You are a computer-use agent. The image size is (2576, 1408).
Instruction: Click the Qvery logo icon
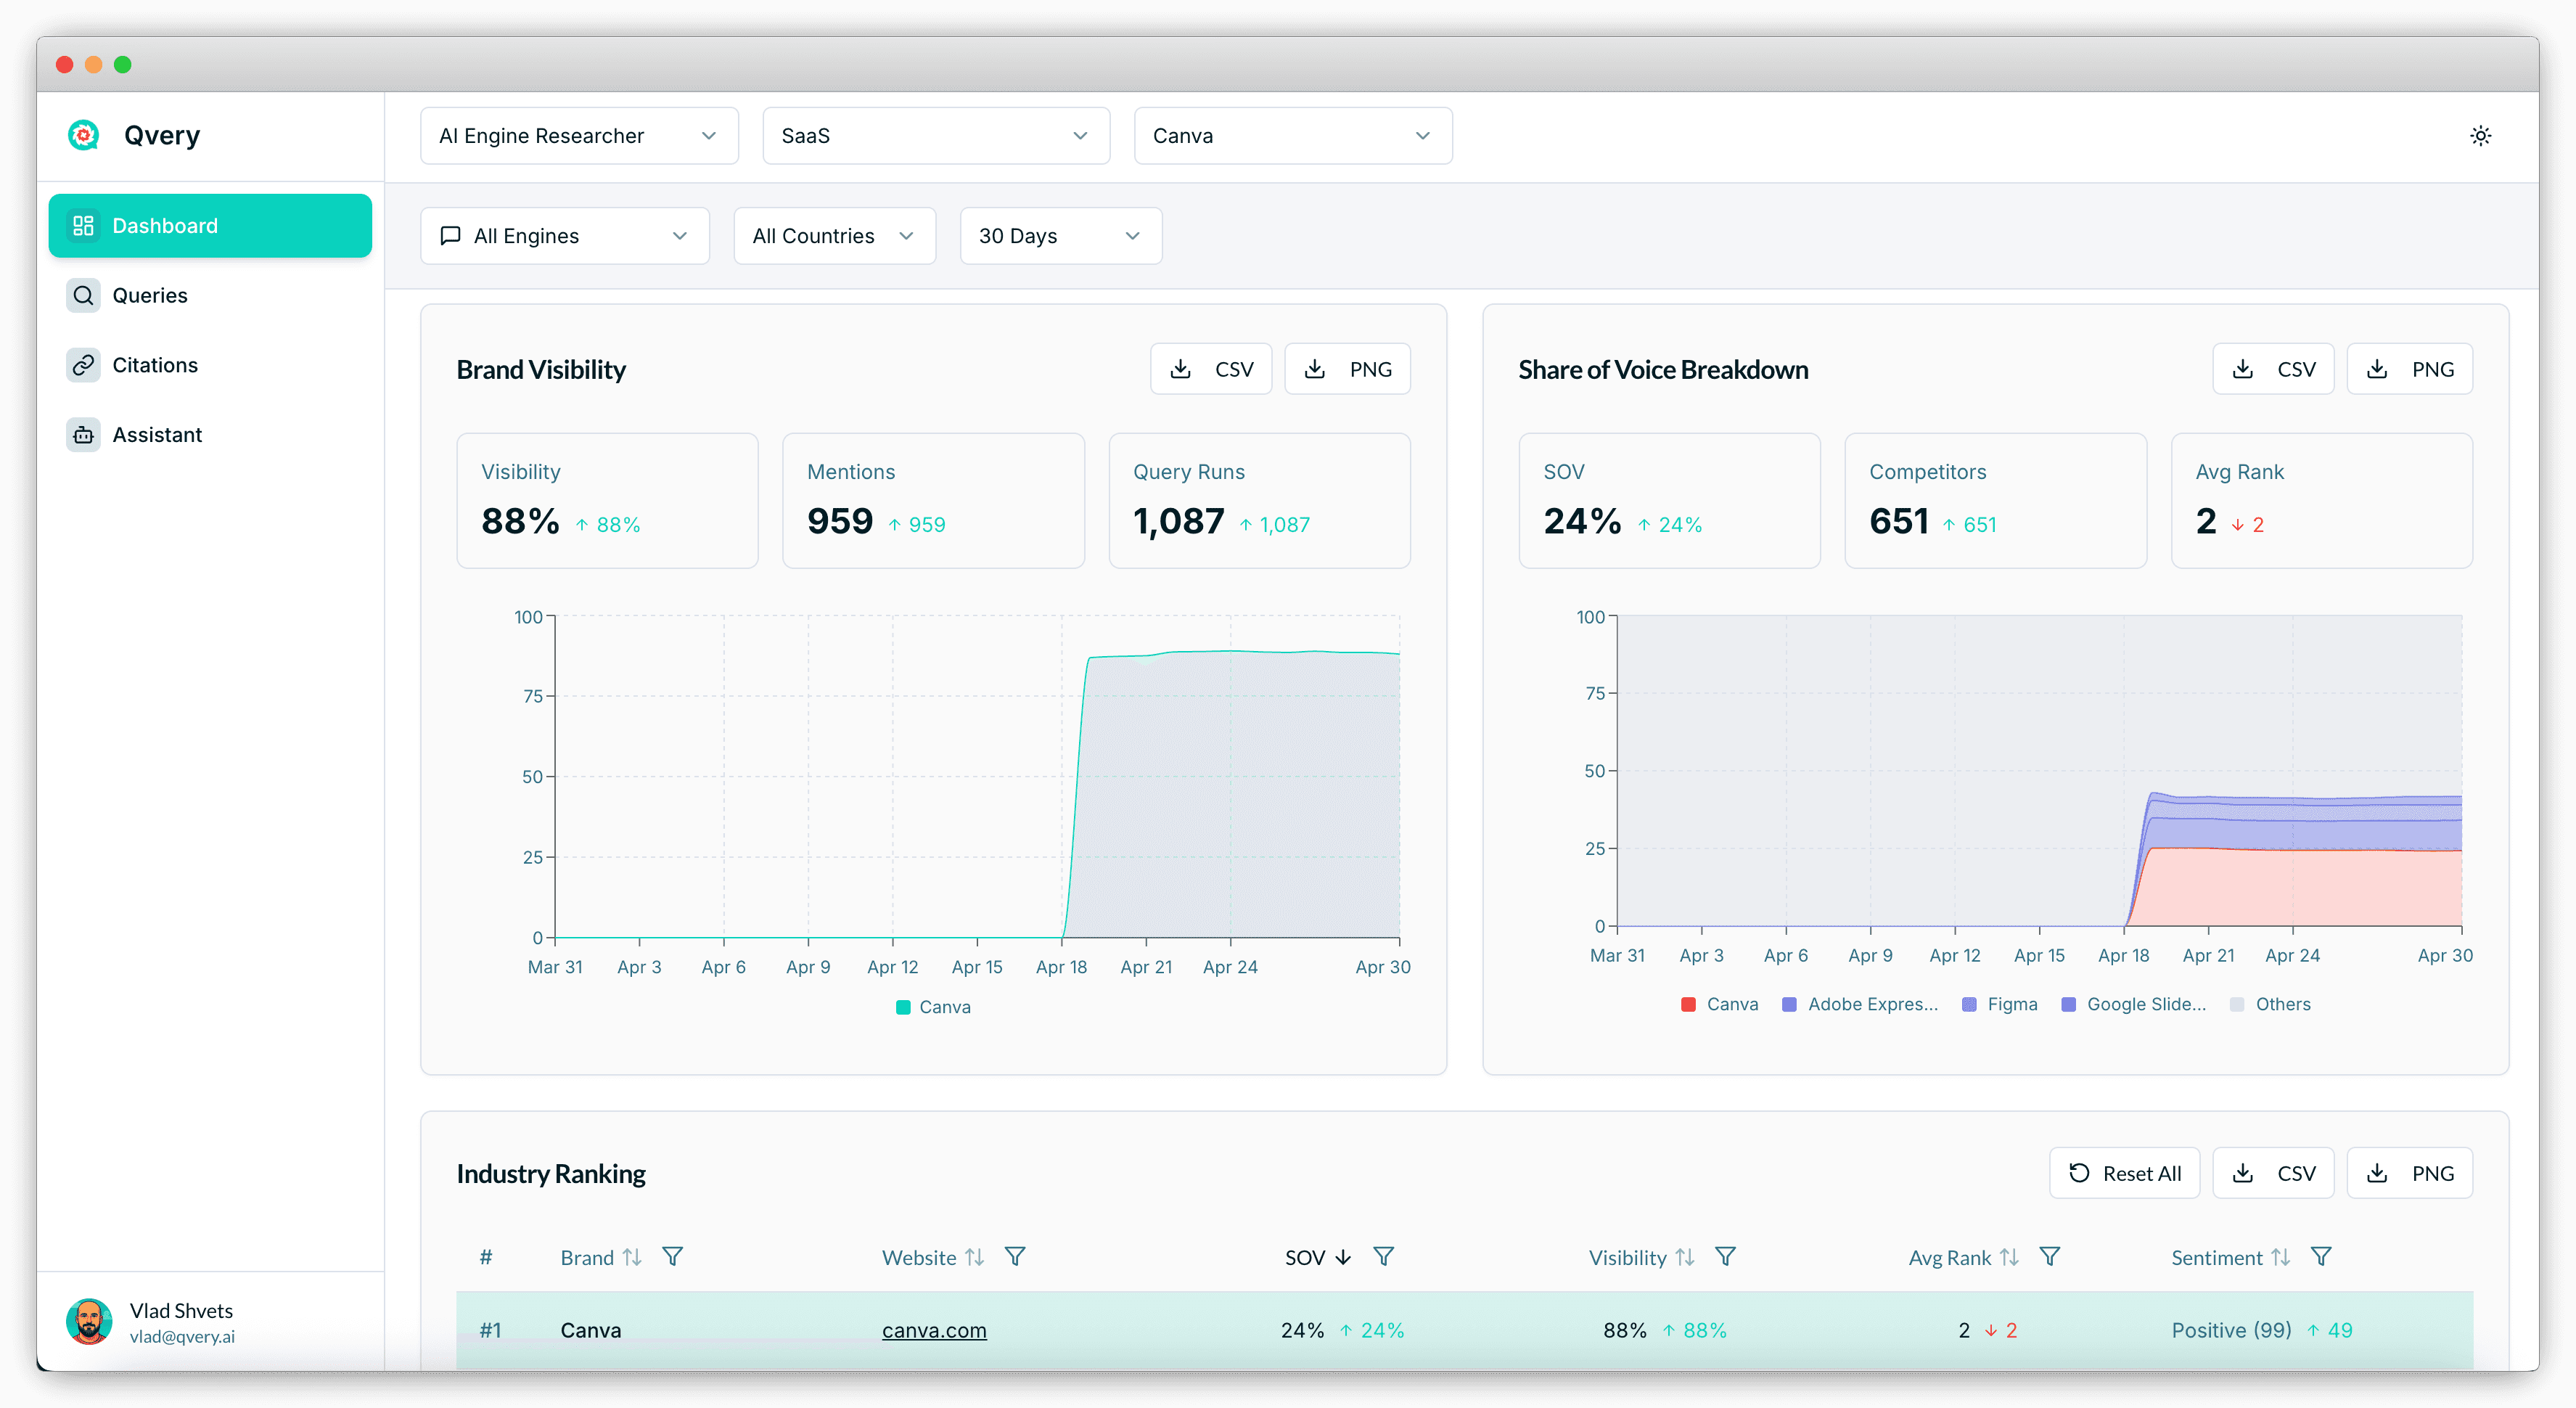click(x=84, y=135)
